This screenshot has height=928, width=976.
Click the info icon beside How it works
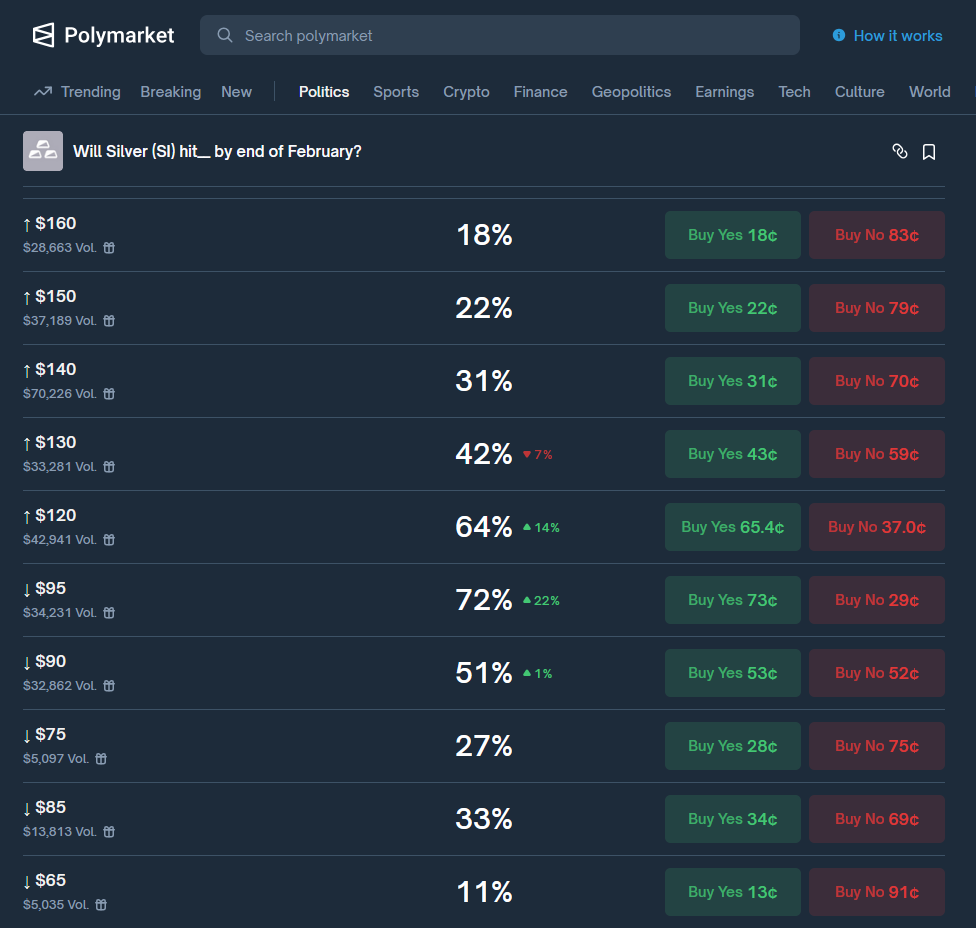[x=839, y=35]
